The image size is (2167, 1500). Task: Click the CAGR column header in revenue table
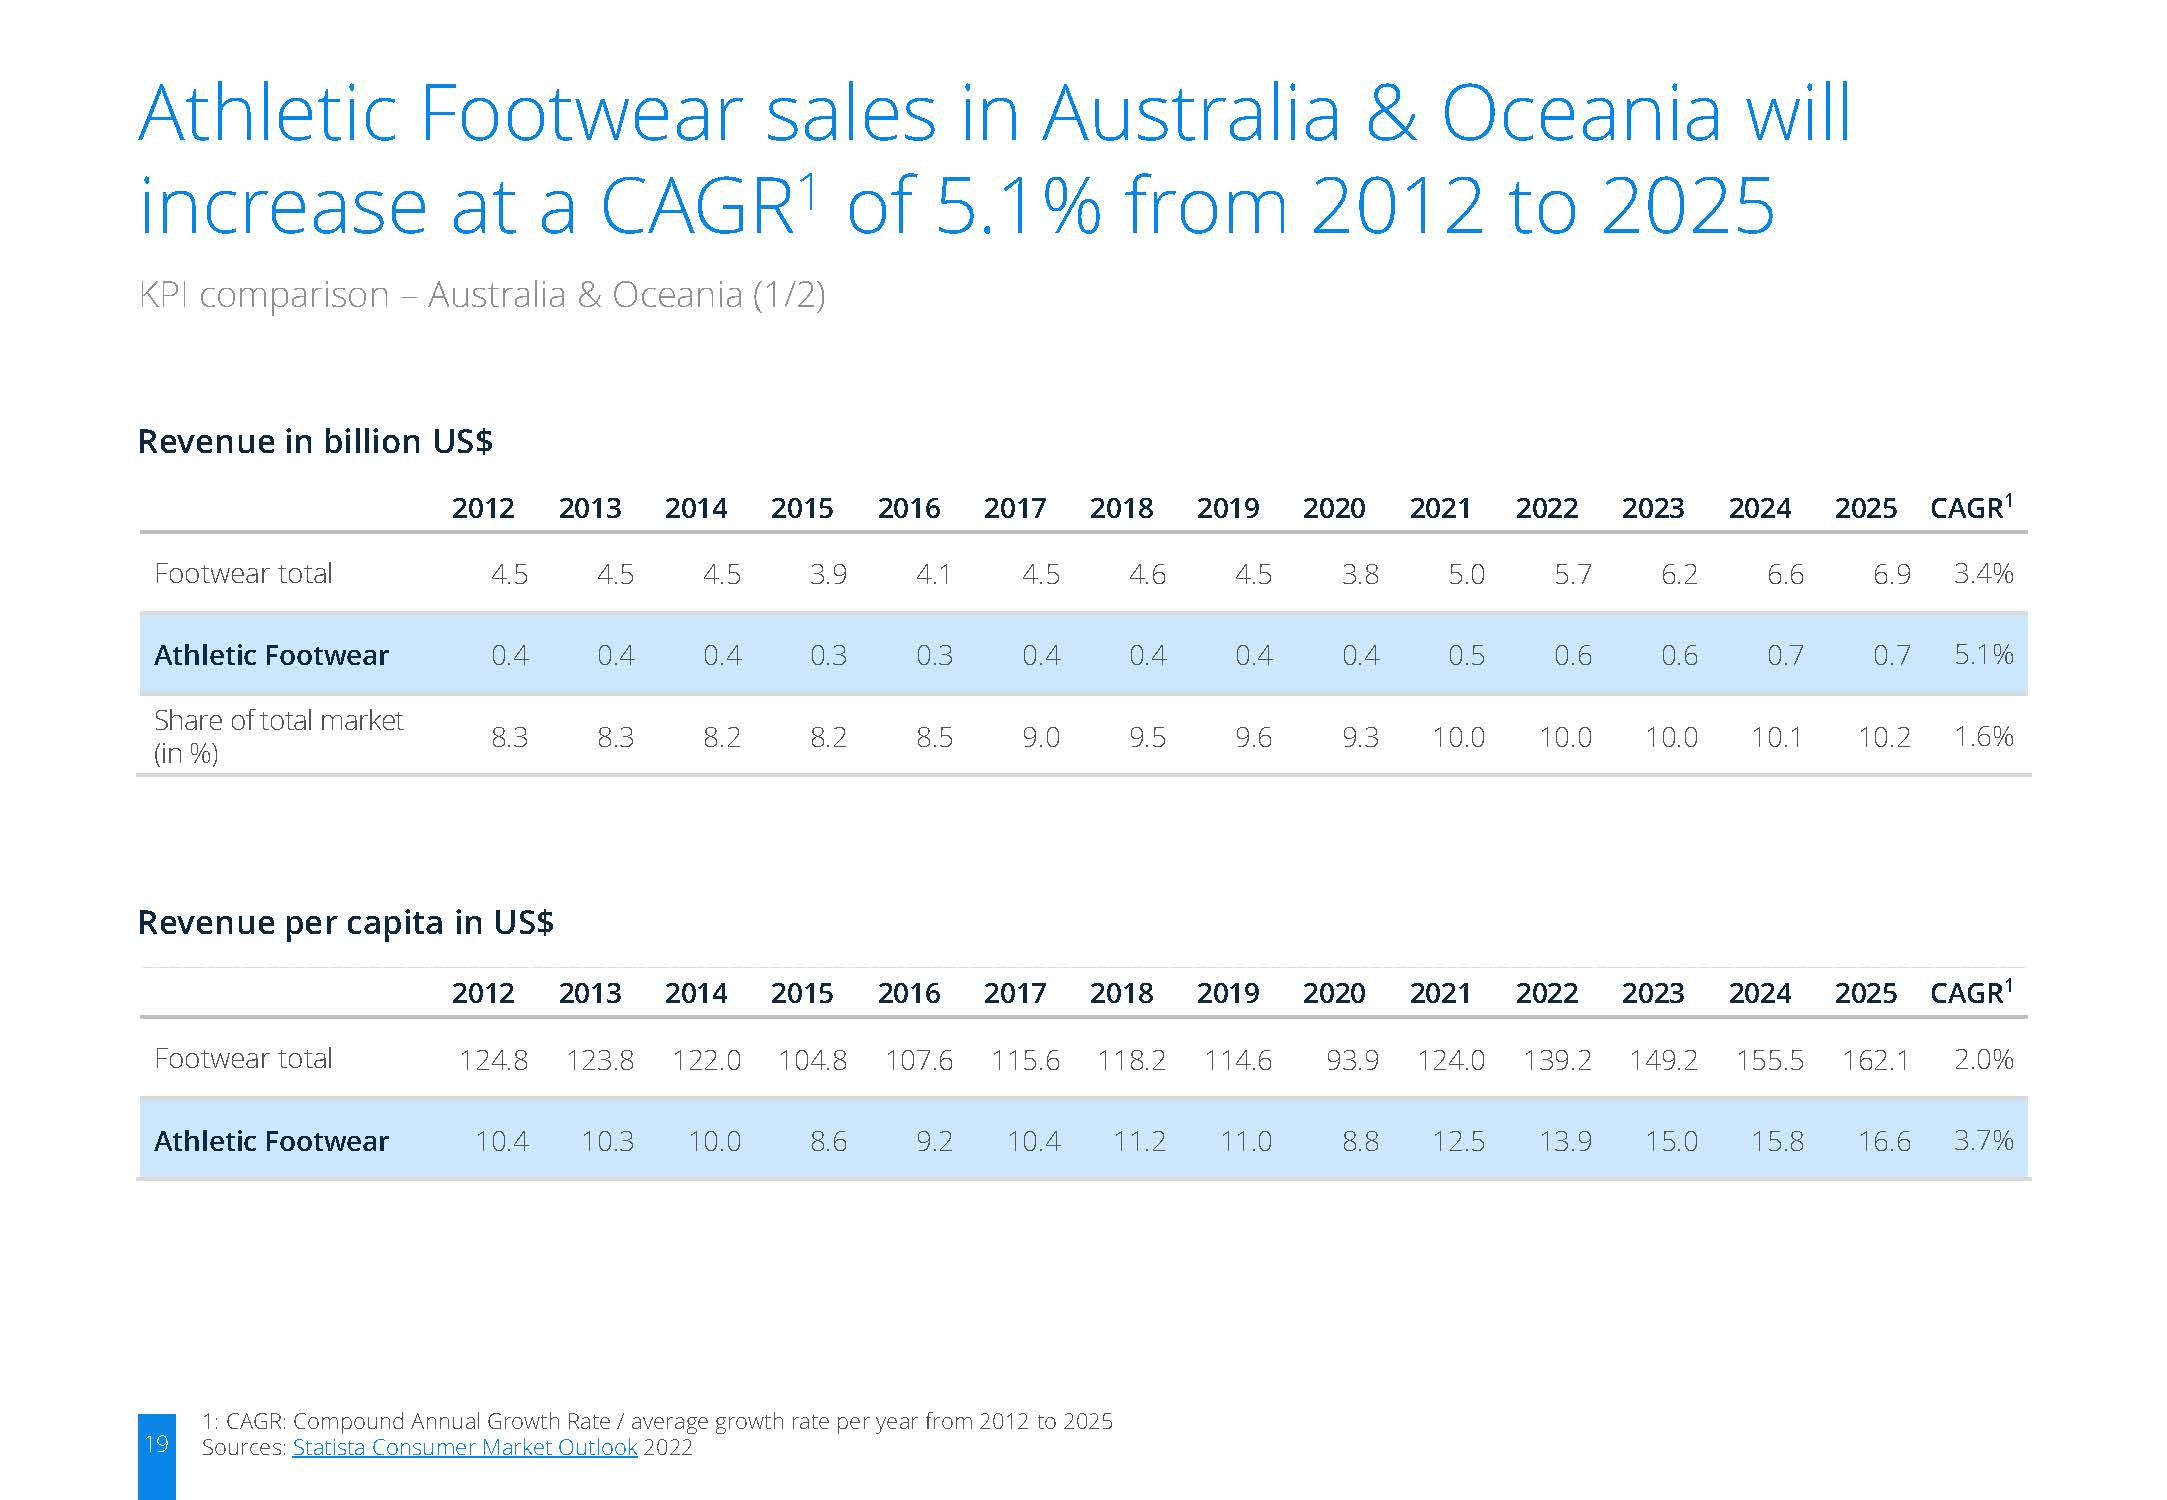coord(1971,507)
